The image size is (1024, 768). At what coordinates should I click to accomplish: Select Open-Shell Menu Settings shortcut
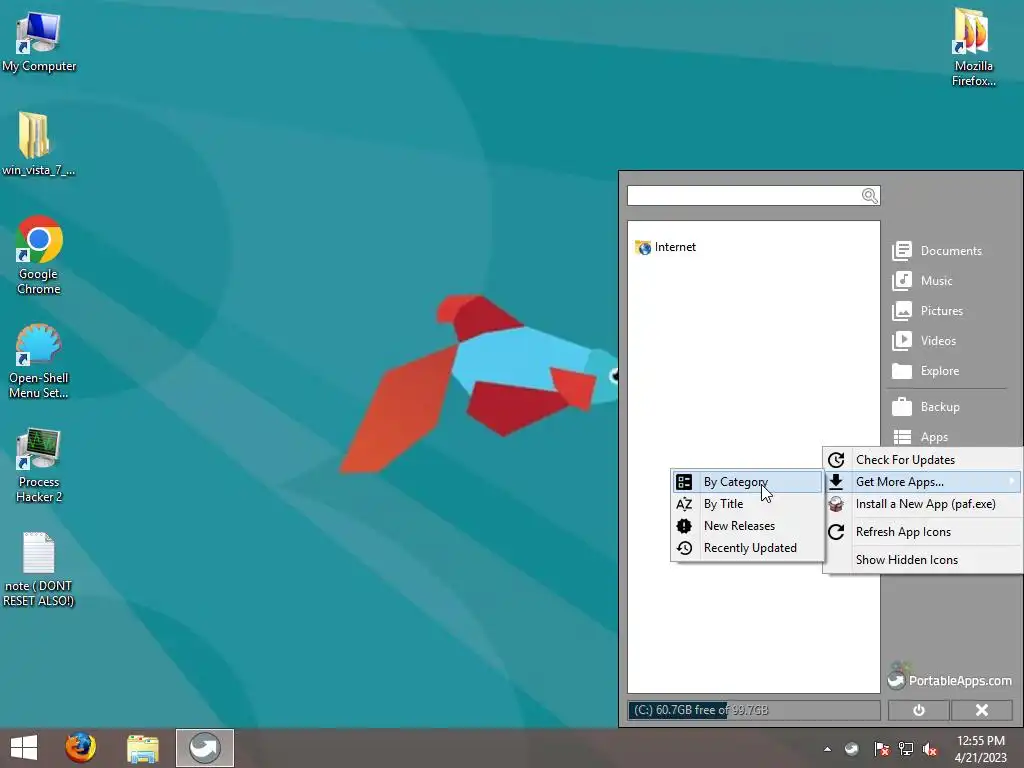tap(39, 361)
